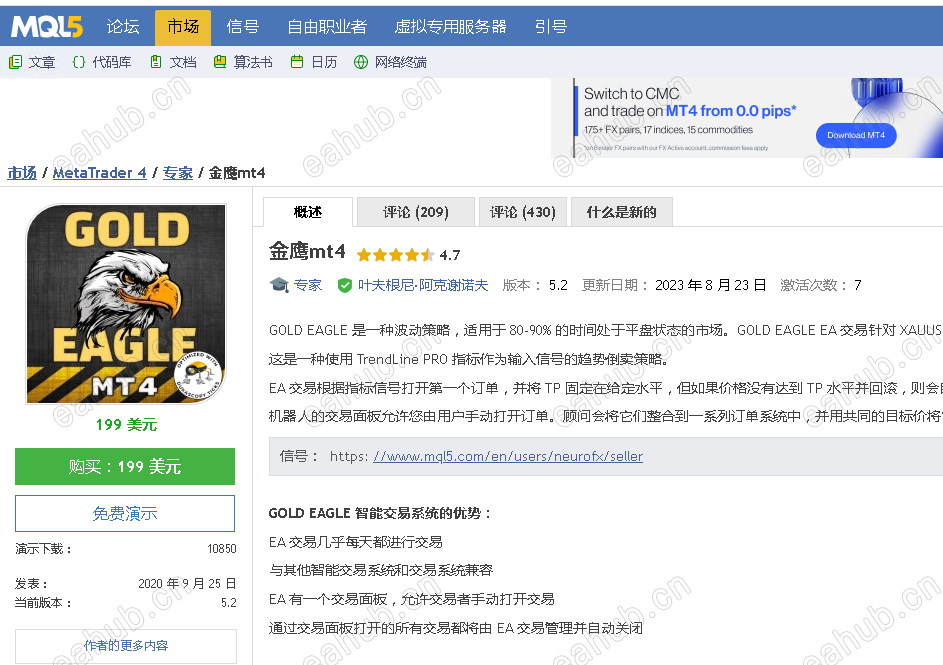Image resolution: width=943 pixels, height=665 pixels.
Task: Switch to the 什么是新的 tab
Action: point(621,212)
